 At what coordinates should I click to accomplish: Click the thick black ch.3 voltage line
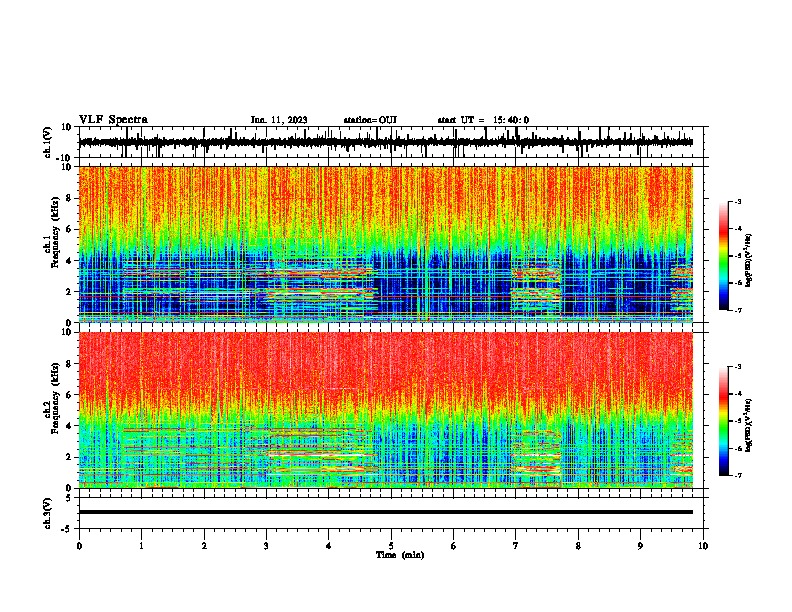[x=385, y=512]
